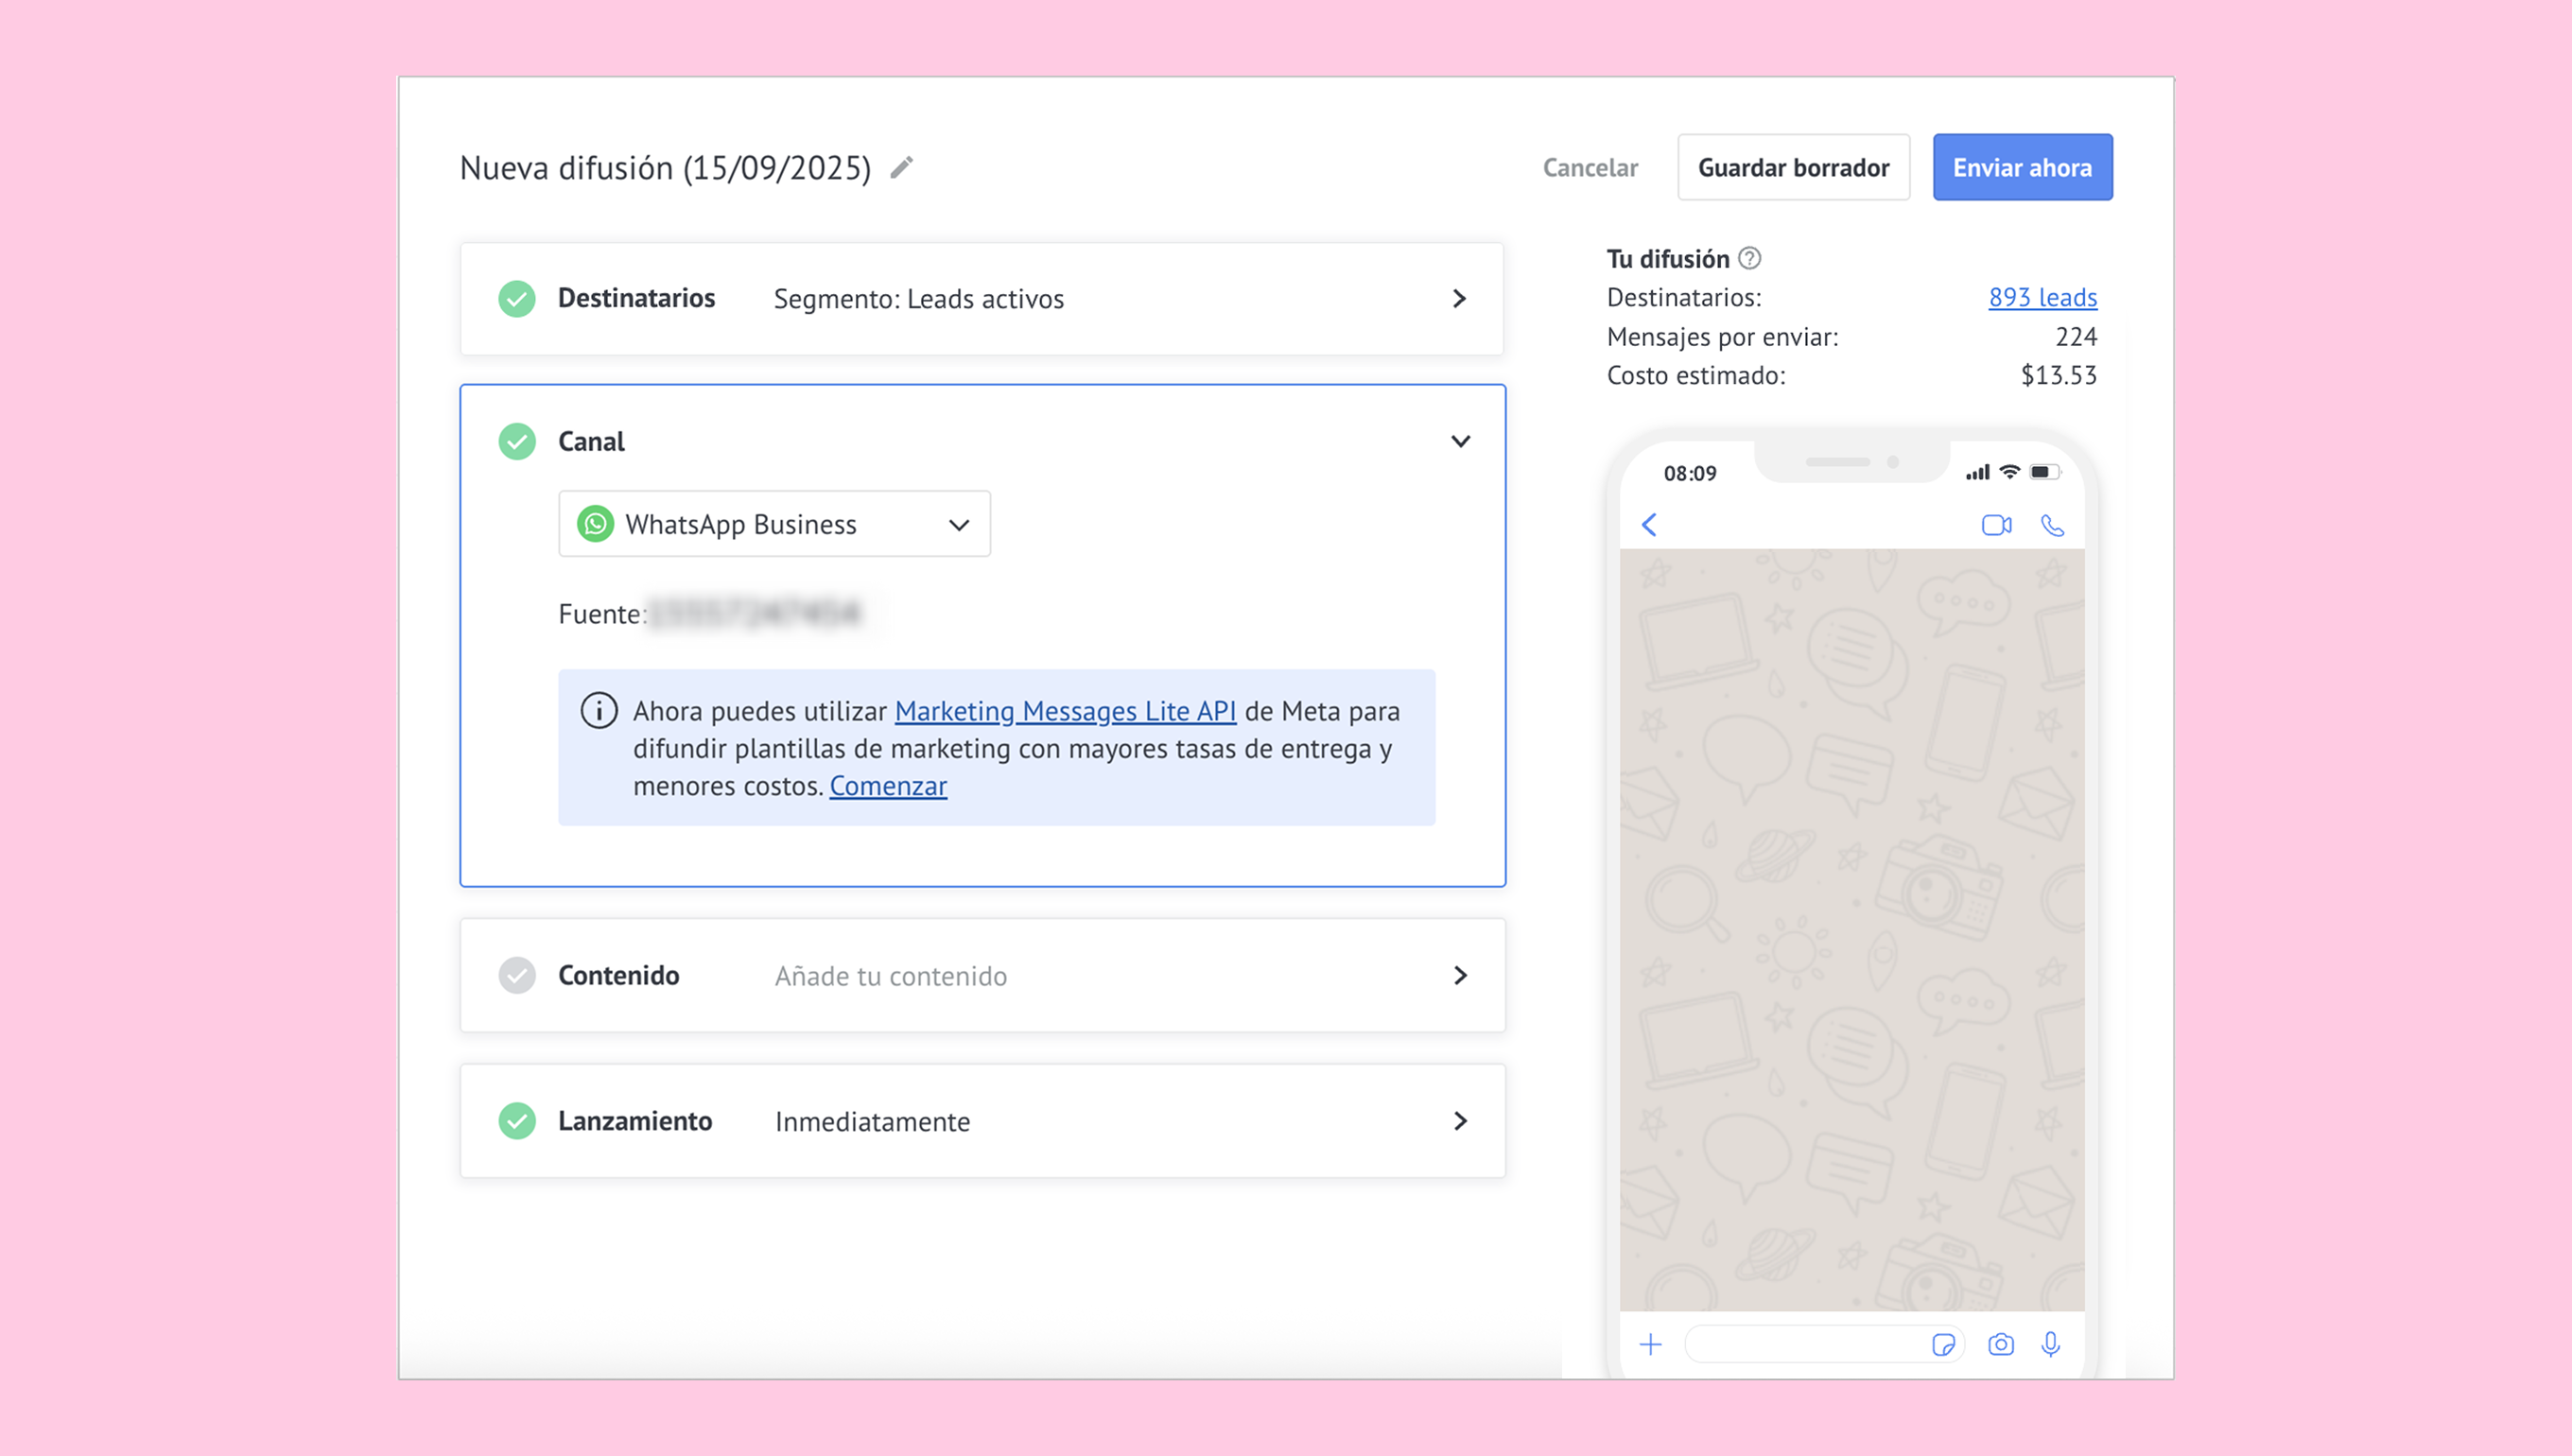
Task: Tap the video call icon in preview
Action: click(x=1996, y=525)
